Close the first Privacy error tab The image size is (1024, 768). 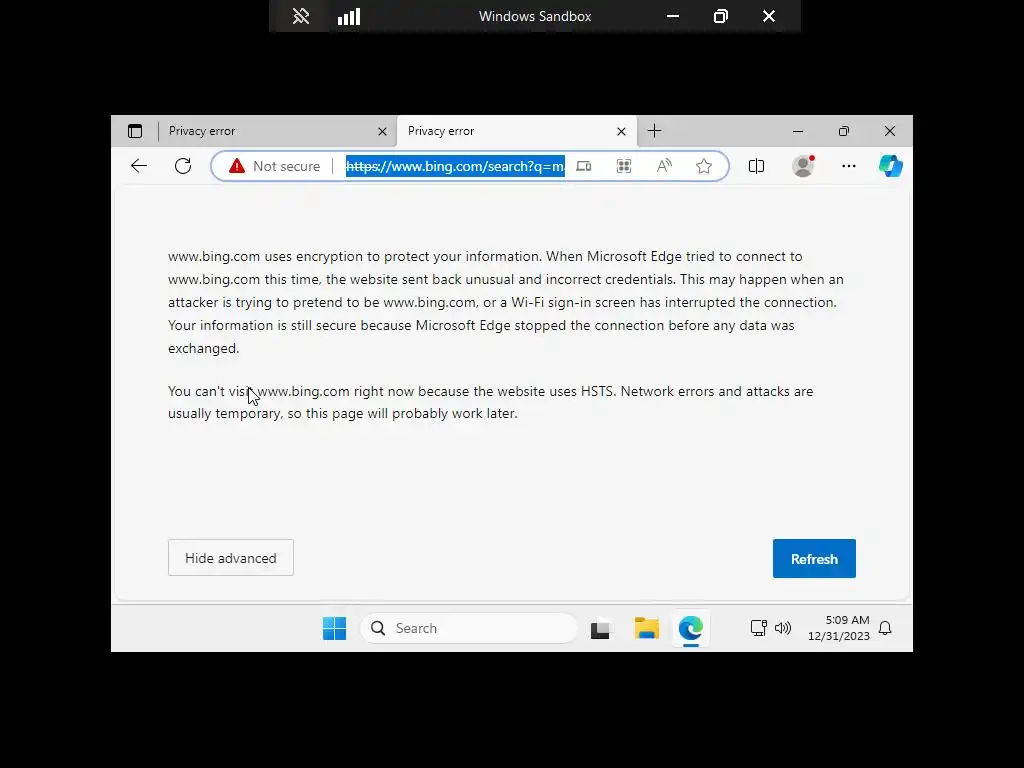[x=383, y=131]
